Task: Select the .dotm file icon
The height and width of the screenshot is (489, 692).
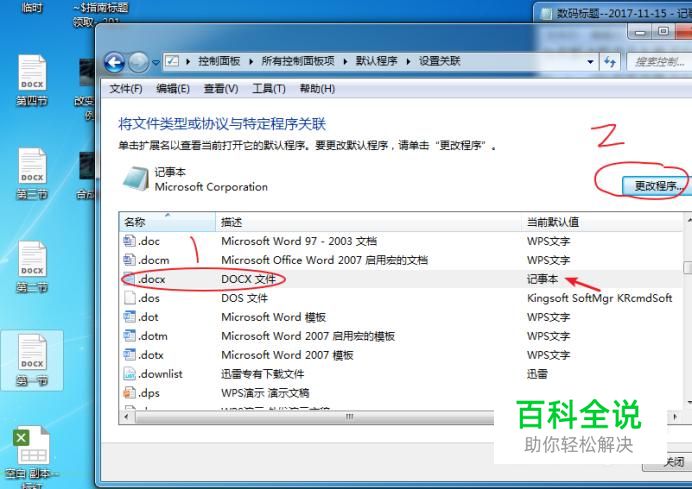Action: click(129, 336)
